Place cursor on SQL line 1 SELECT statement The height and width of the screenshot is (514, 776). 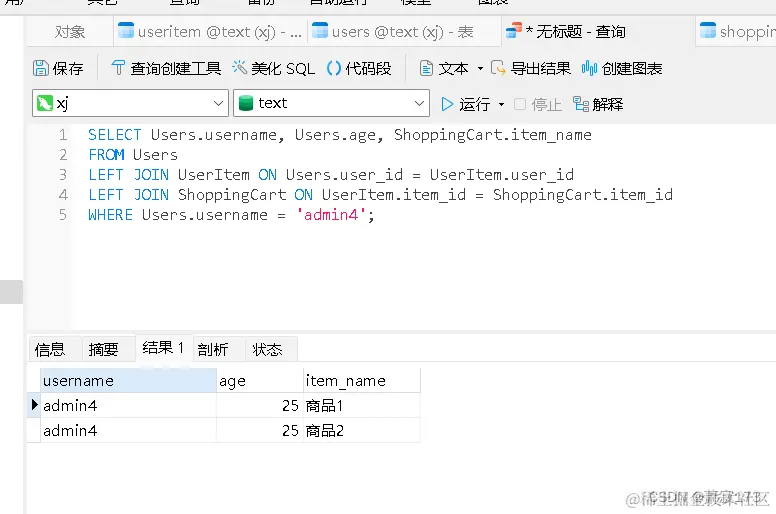pos(340,135)
